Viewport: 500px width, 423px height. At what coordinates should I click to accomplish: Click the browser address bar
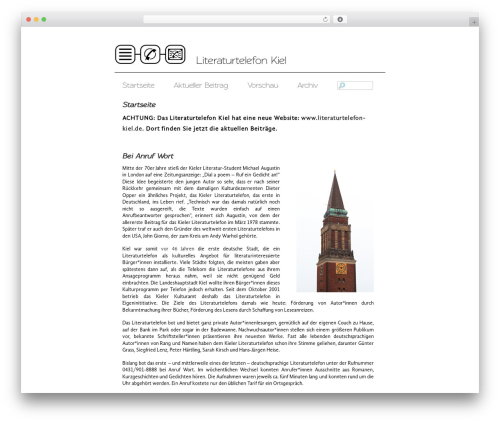237,20
